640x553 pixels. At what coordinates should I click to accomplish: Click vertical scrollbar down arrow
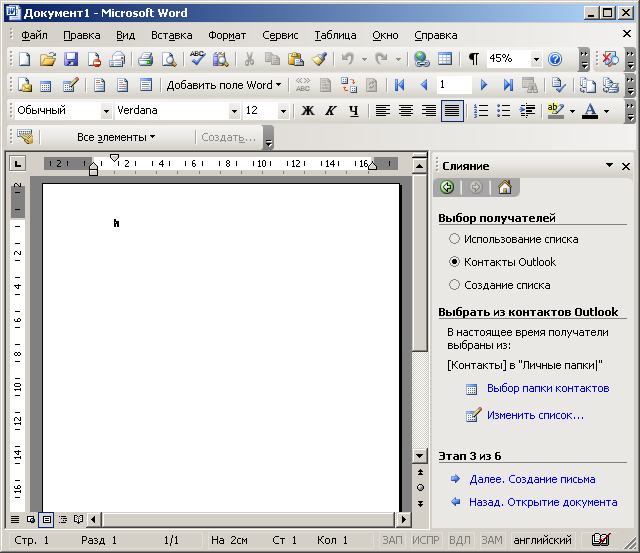[x=420, y=455]
